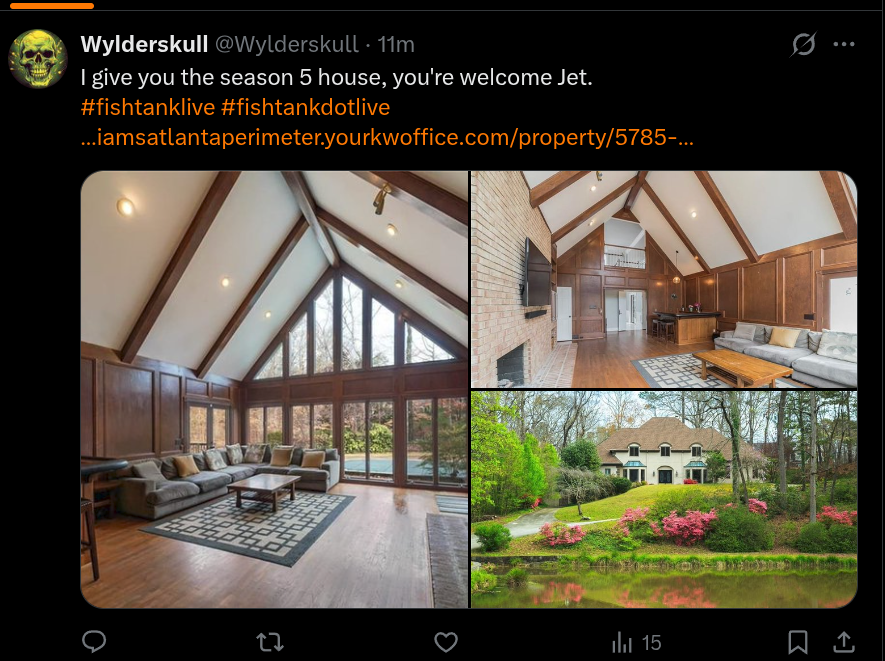Open the reply comment icon
The height and width of the screenshot is (661, 885).
coord(94,642)
